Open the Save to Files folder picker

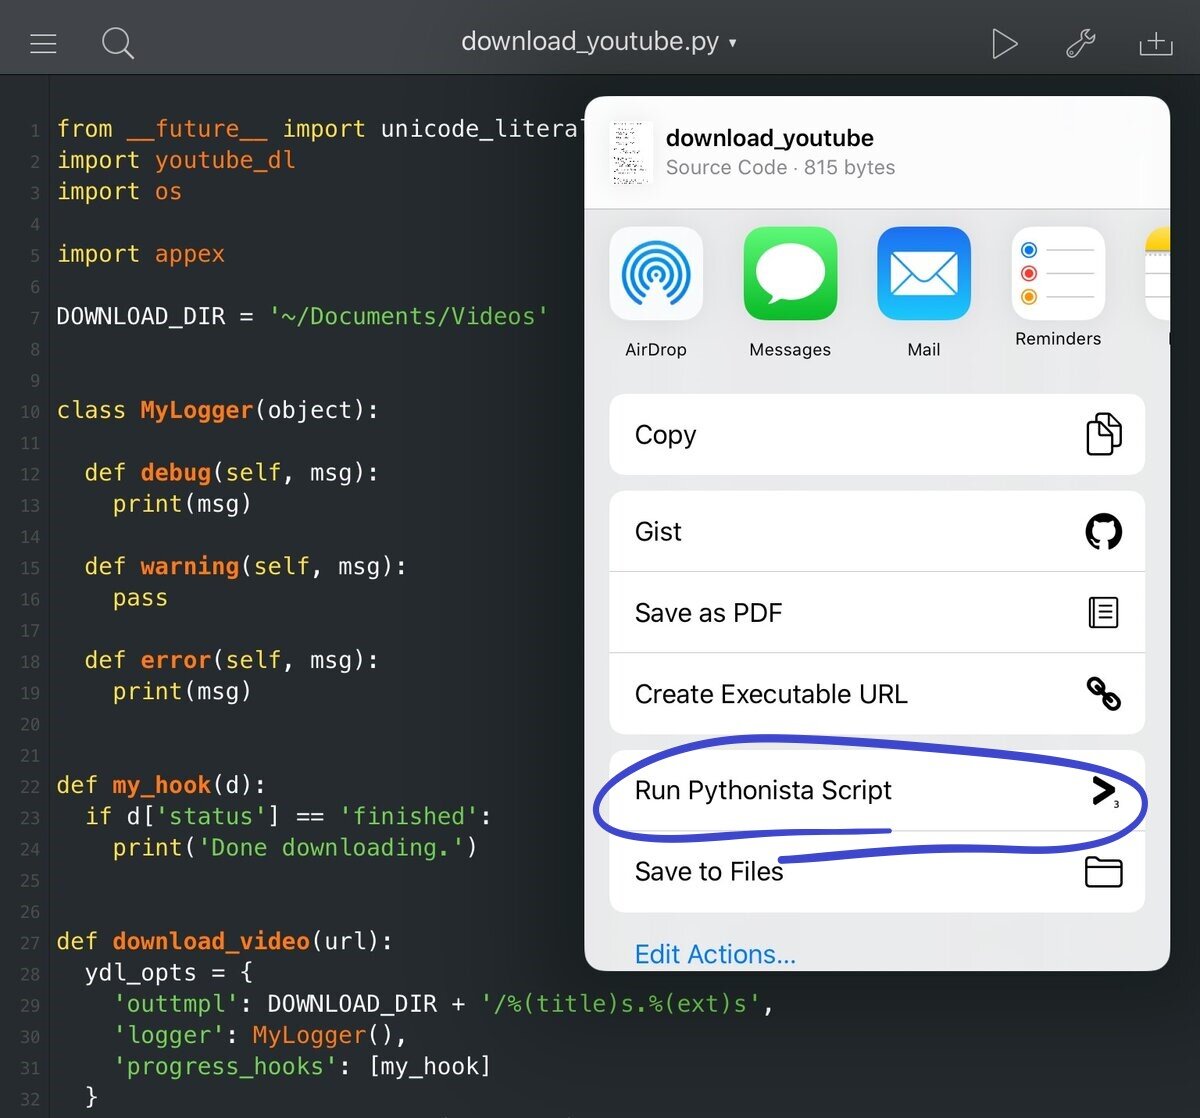pos(876,871)
